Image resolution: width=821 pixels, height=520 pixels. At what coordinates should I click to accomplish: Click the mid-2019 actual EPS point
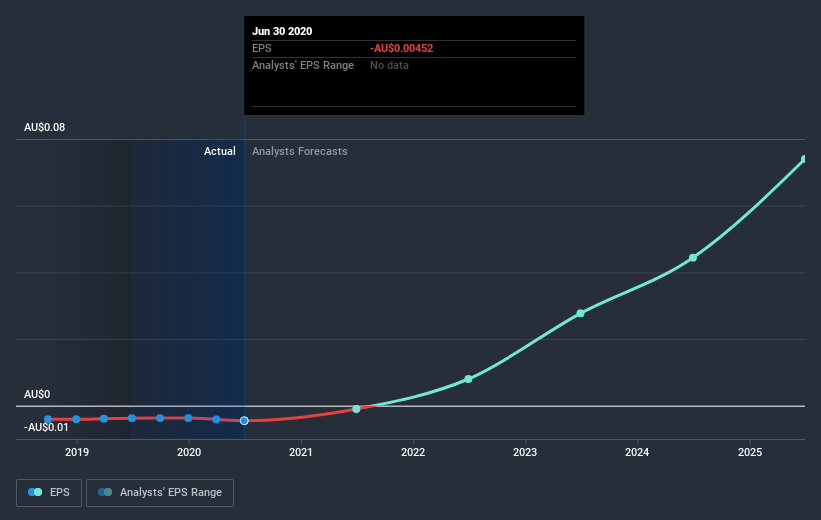point(132,418)
